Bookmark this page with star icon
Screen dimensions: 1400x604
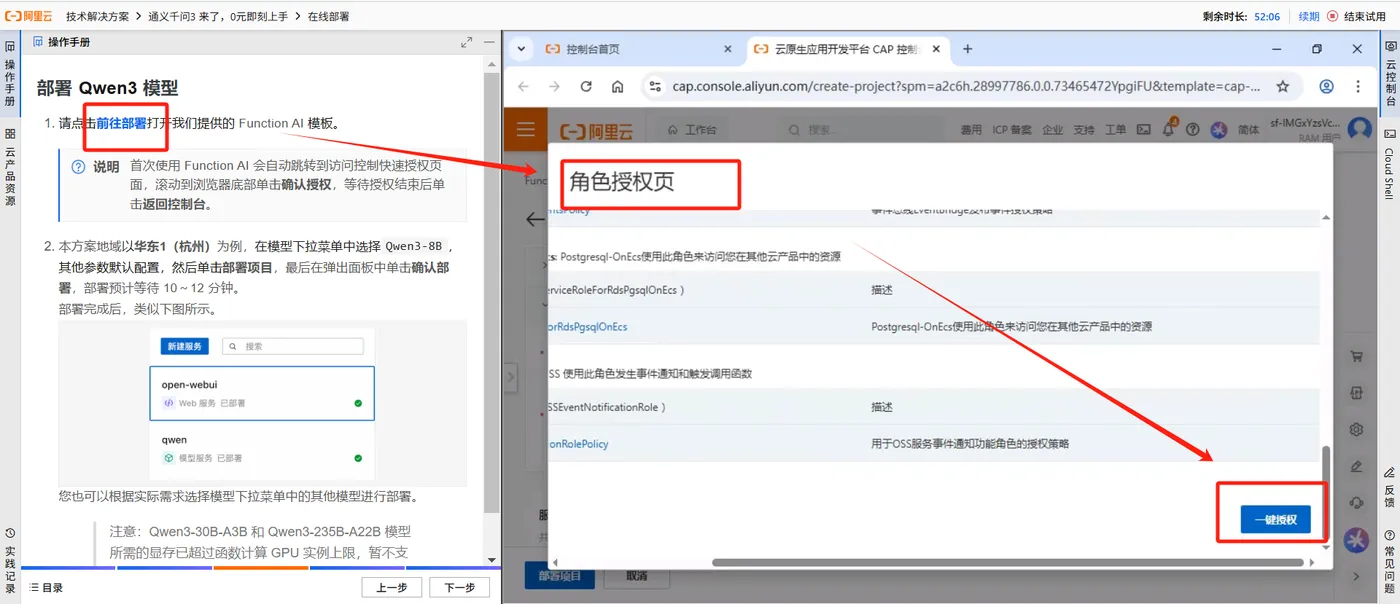coord(1283,87)
